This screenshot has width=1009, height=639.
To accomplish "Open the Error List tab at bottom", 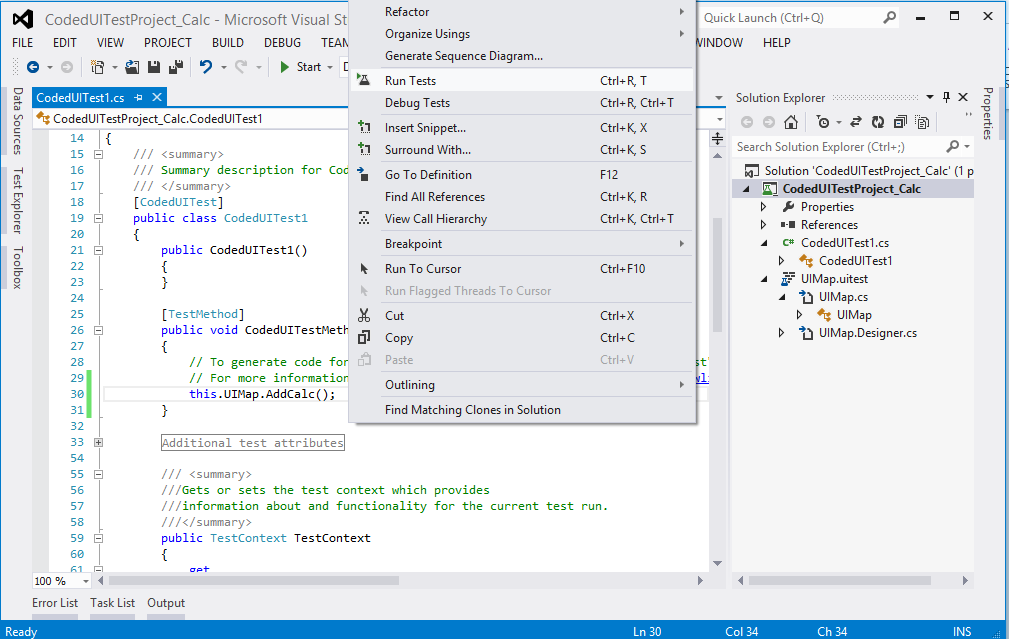I will pos(55,603).
